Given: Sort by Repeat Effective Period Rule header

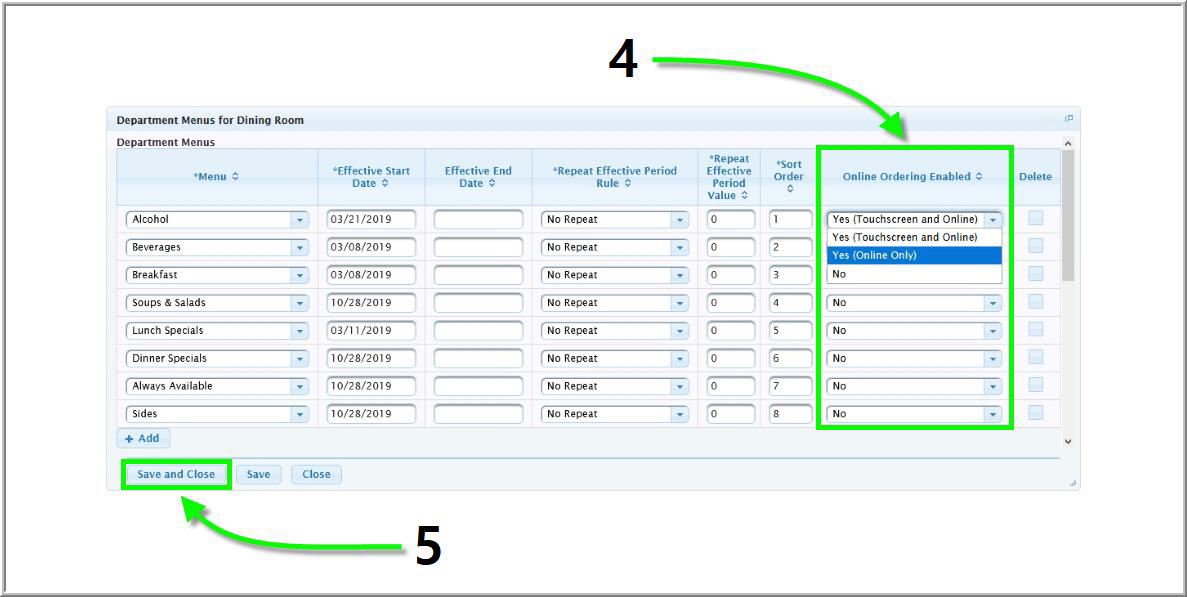Looking at the screenshot, I should tap(614, 177).
